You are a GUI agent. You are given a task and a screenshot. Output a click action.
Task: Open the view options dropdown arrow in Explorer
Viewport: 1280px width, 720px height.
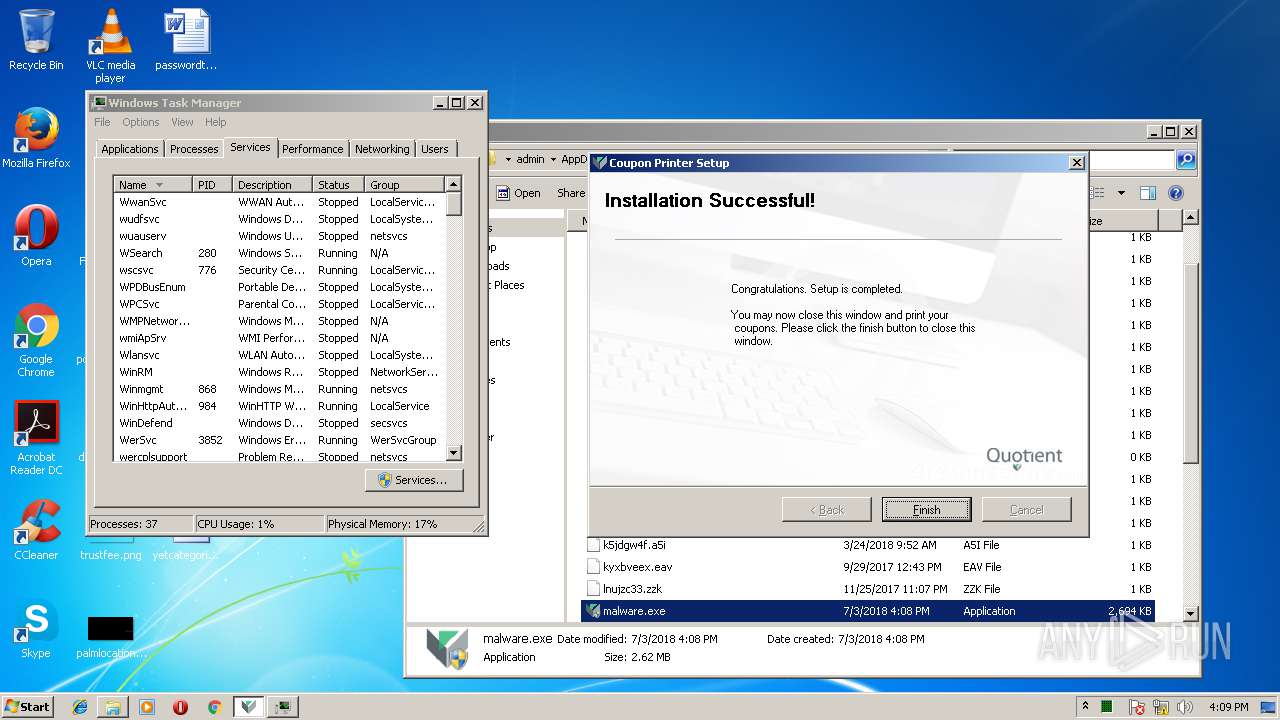coord(1121,193)
